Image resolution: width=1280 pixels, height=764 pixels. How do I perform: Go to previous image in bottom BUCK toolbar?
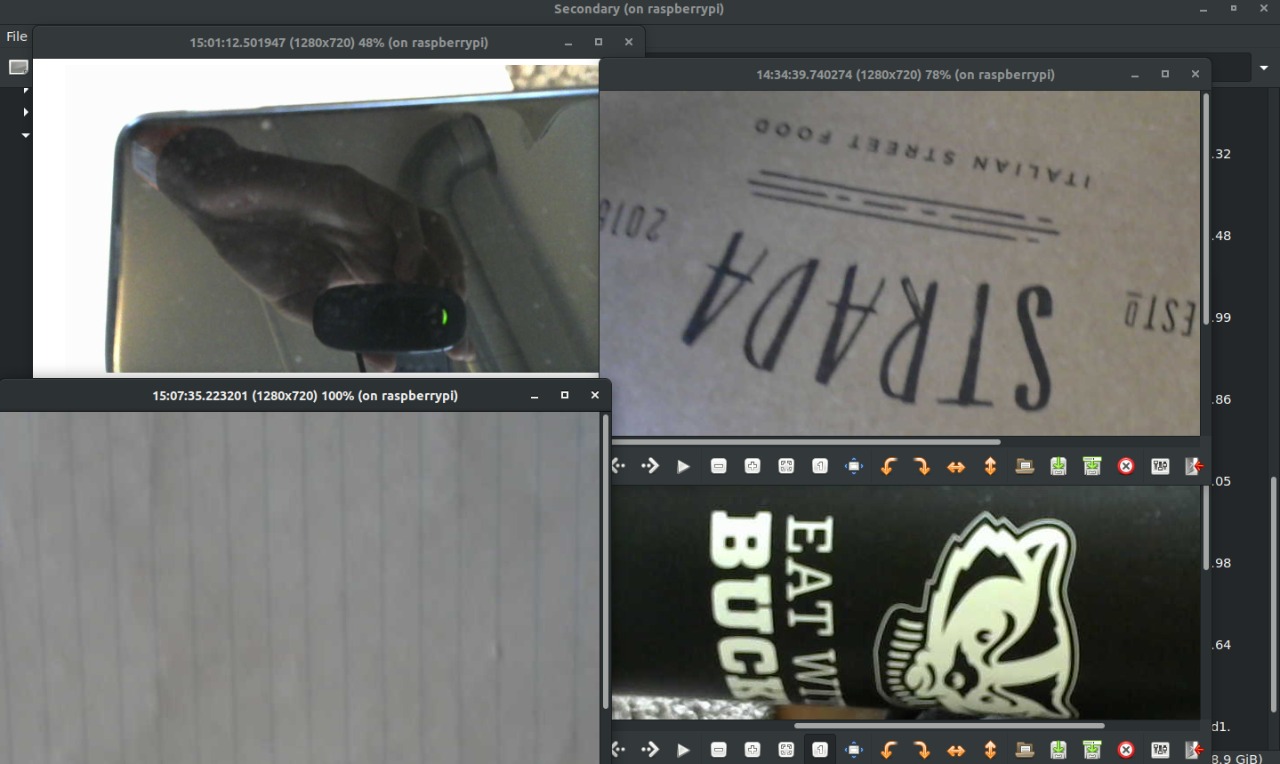coord(618,749)
